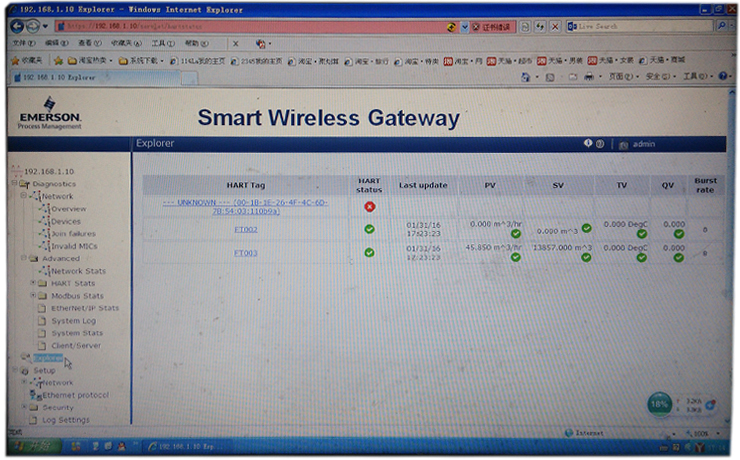Collapse the Diagnostics tree node
Viewport: 740px width, 460px height.
click(x=14, y=184)
